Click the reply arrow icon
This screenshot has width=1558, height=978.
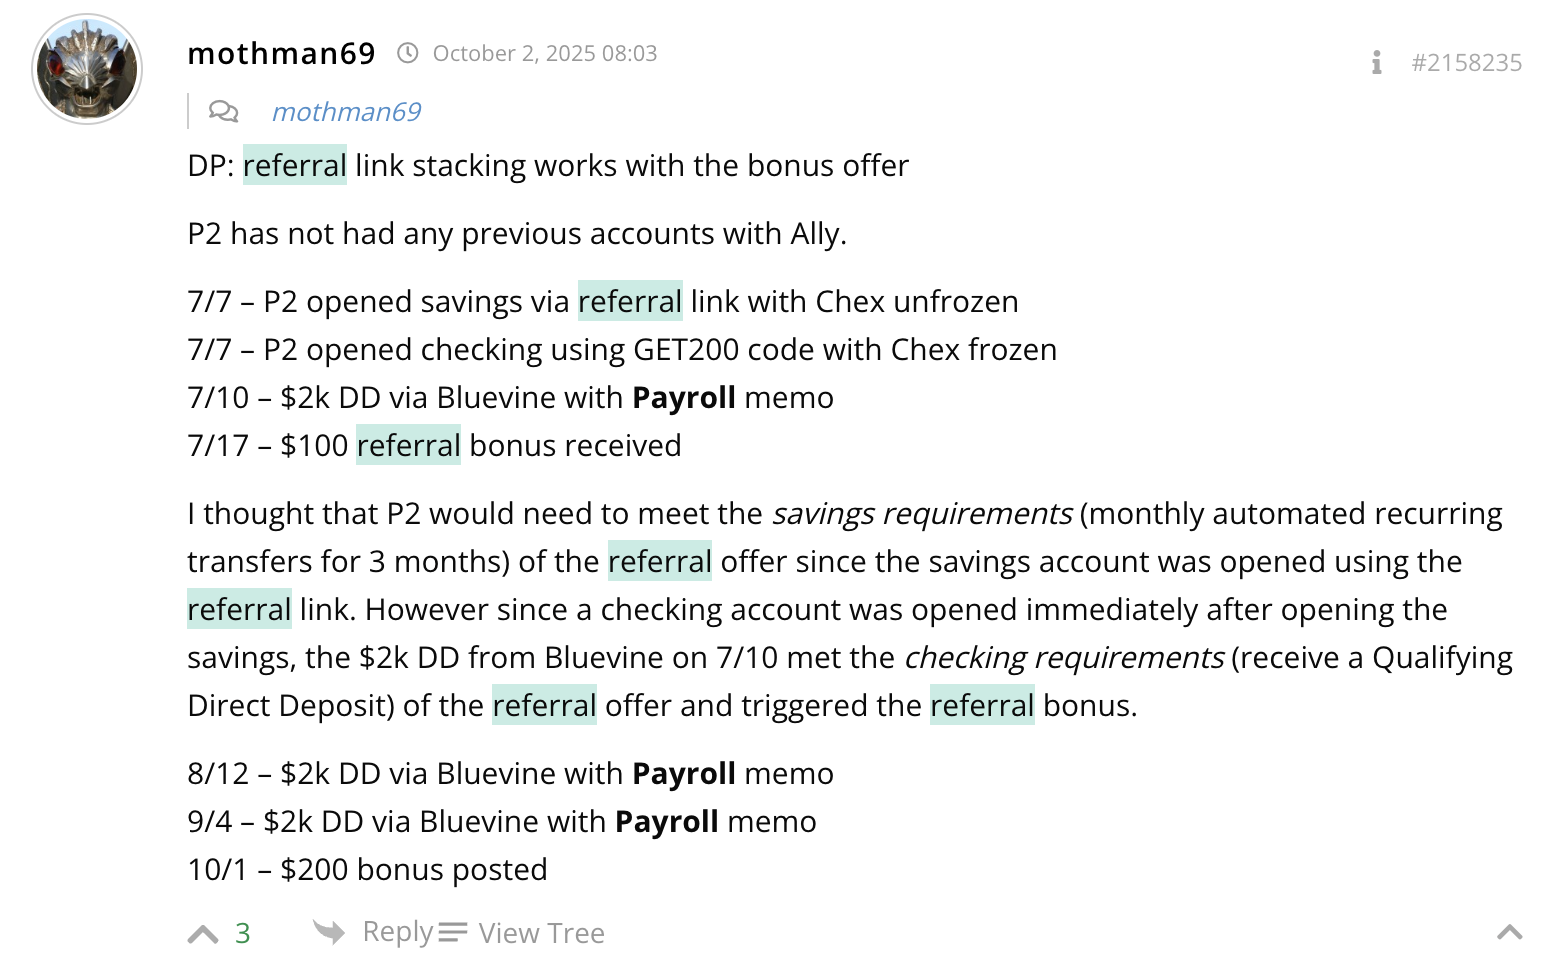click(328, 932)
